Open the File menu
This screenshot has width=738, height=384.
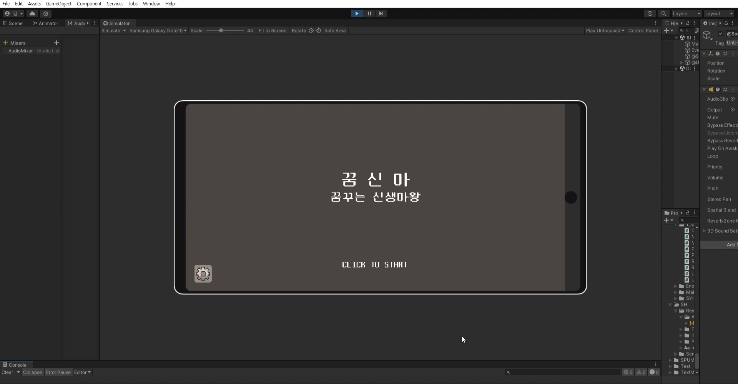pyautogui.click(x=6, y=4)
